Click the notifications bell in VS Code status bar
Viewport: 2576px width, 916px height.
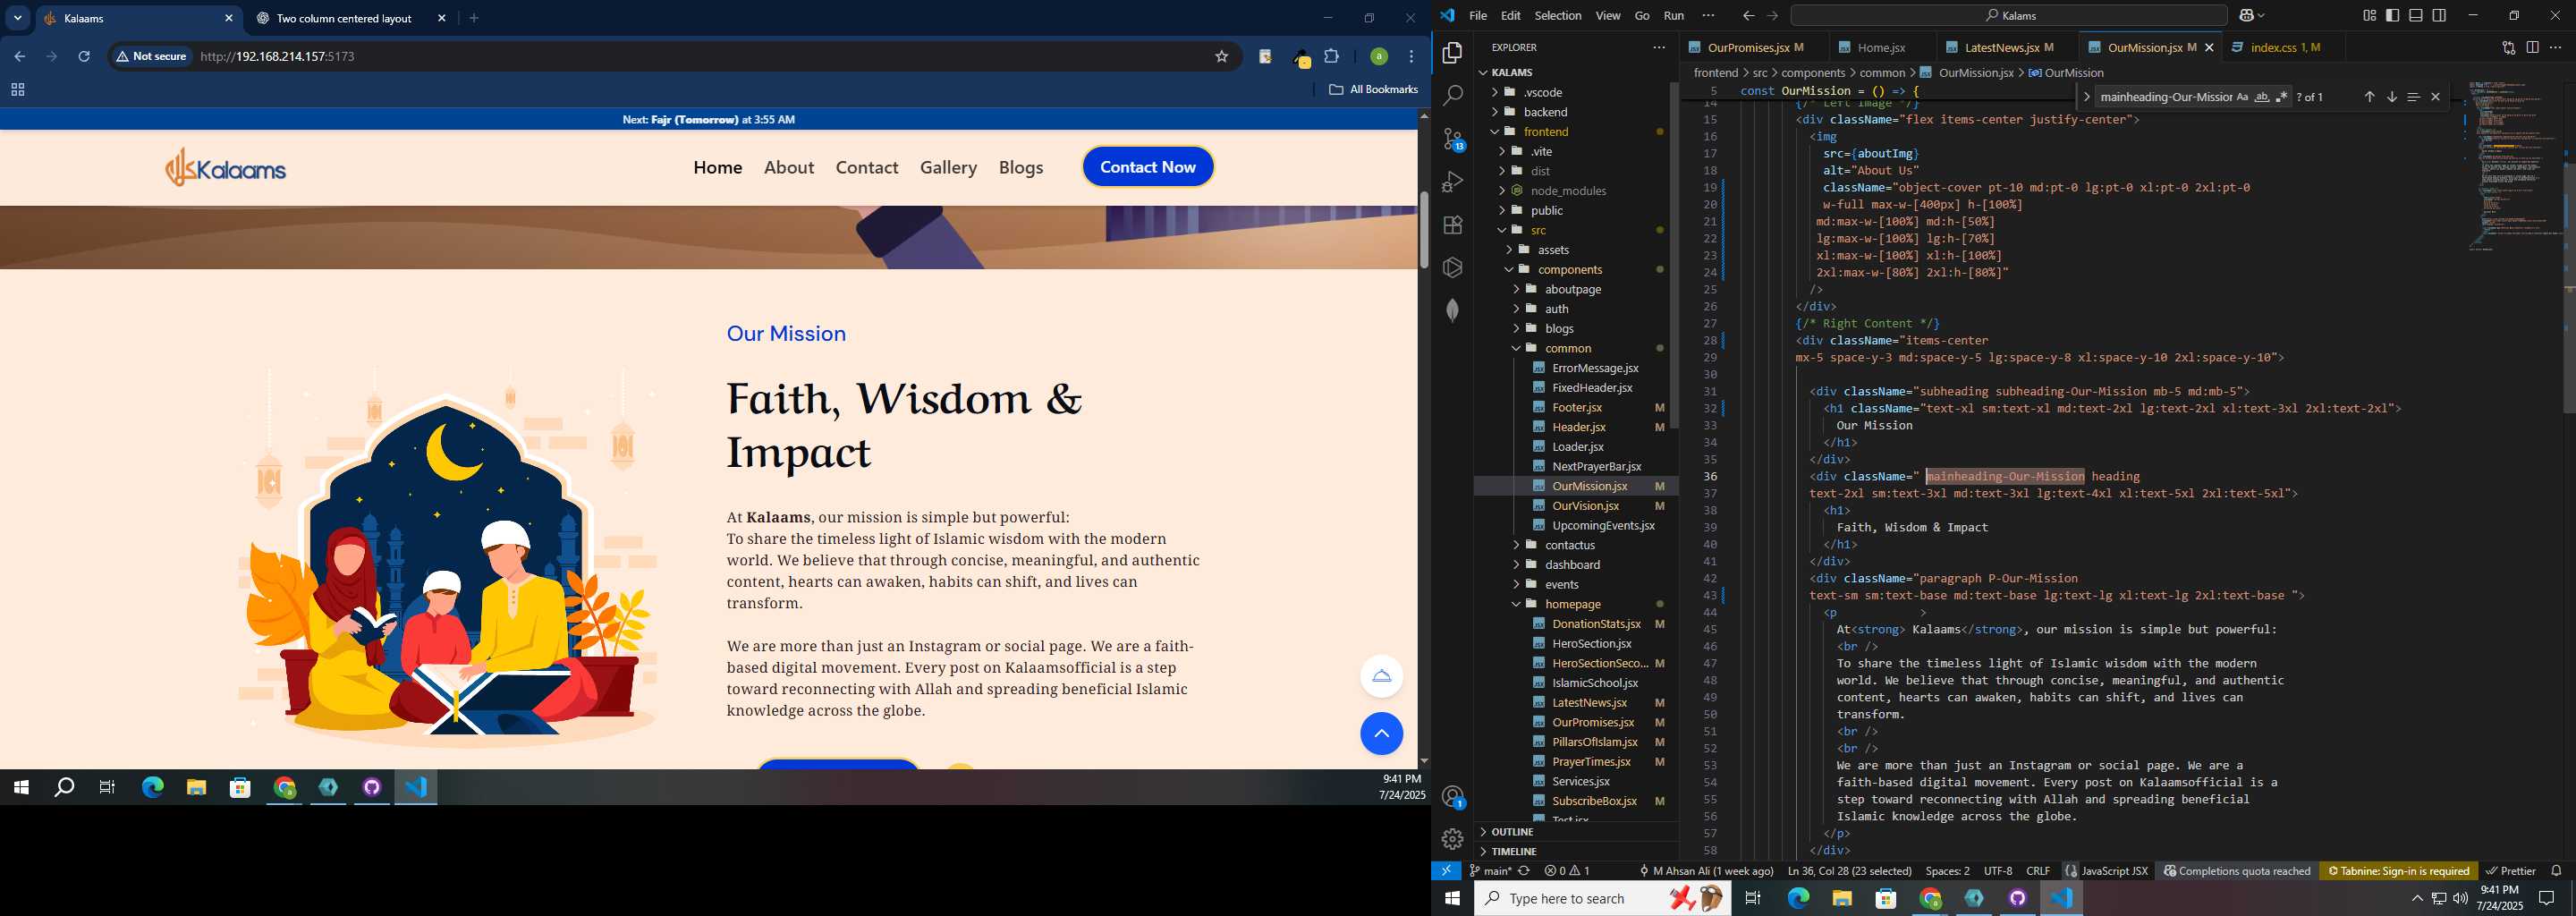[2556, 871]
